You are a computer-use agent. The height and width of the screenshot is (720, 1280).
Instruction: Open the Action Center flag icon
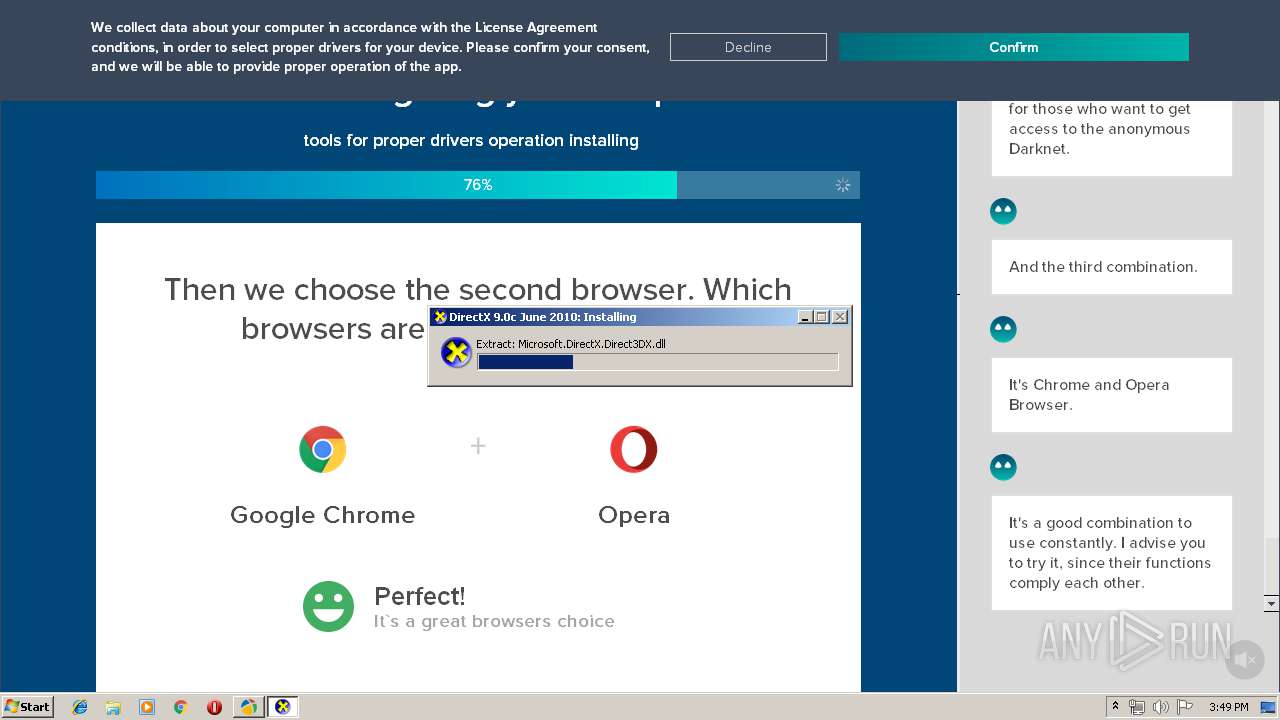(1185, 707)
